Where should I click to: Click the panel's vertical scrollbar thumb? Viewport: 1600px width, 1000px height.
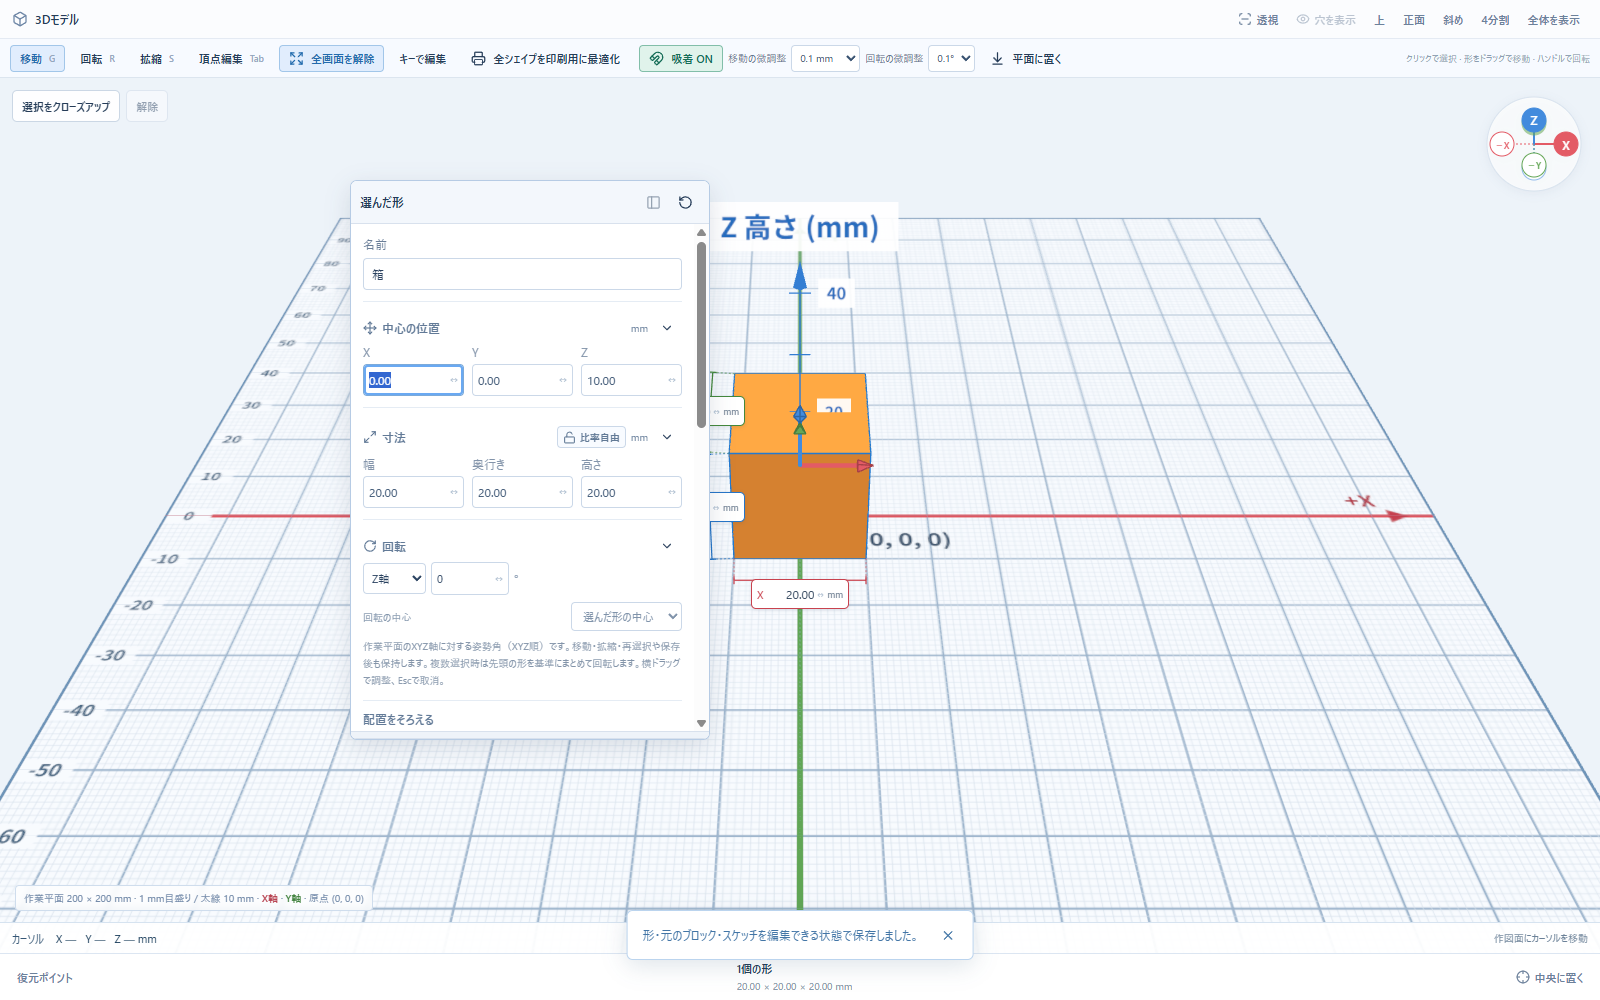point(701,334)
